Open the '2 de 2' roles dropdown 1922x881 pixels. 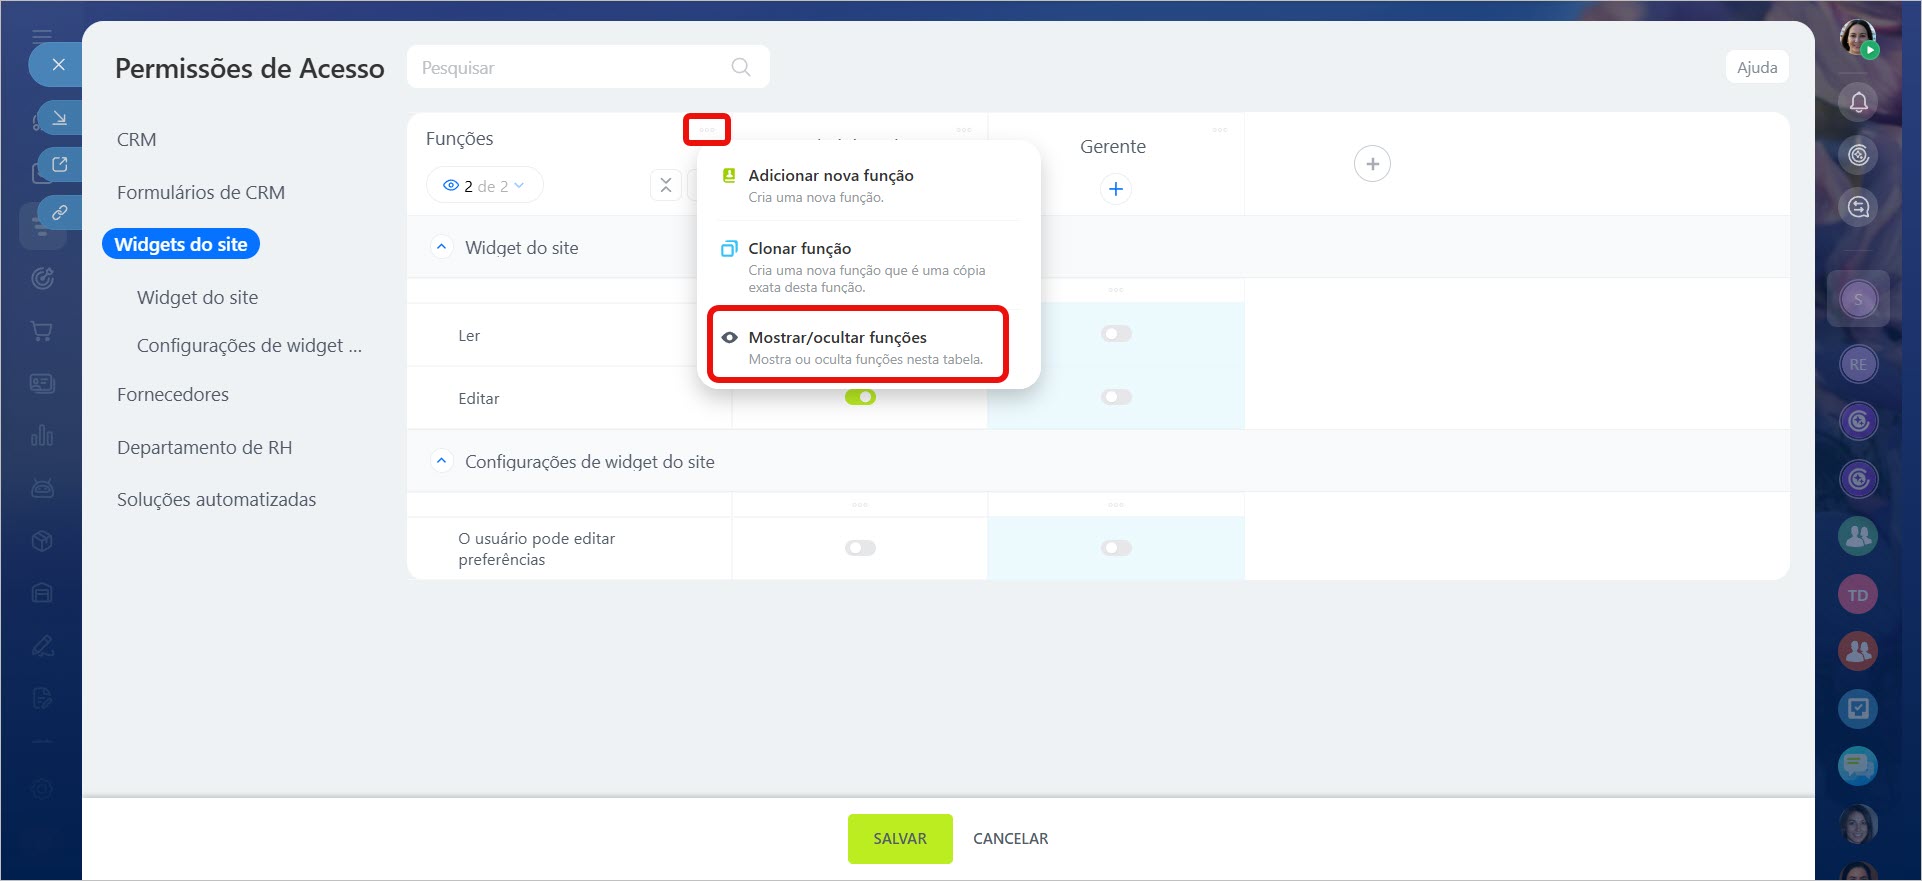(x=485, y=186)
